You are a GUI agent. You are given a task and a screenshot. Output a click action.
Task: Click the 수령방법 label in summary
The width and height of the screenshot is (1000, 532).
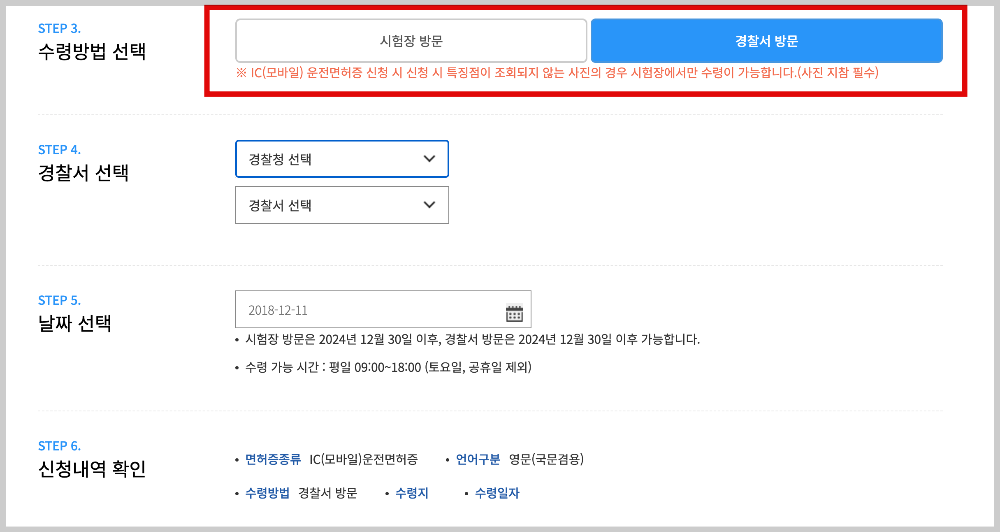coord(267,493)
